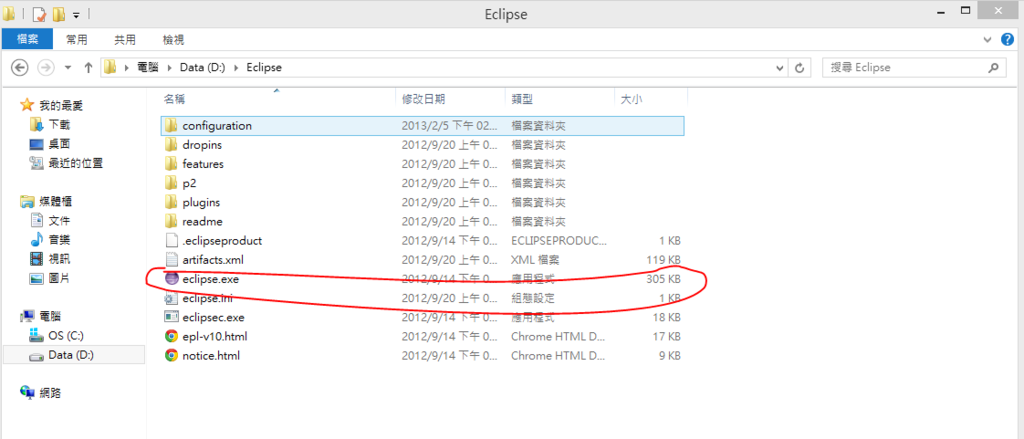1024x439 pixels.
Task: Click the eclipsec.exe console icon
Action: pyautogui.click(x=171, y=317)
